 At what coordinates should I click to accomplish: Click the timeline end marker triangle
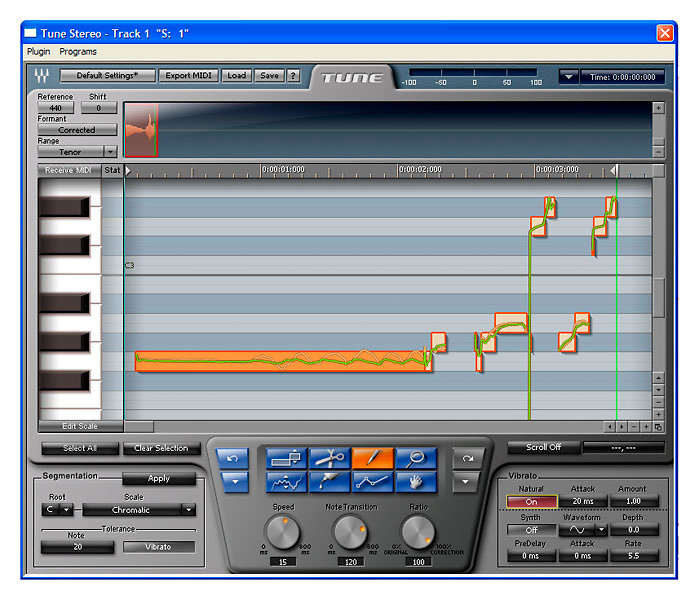tap(613, 170)
